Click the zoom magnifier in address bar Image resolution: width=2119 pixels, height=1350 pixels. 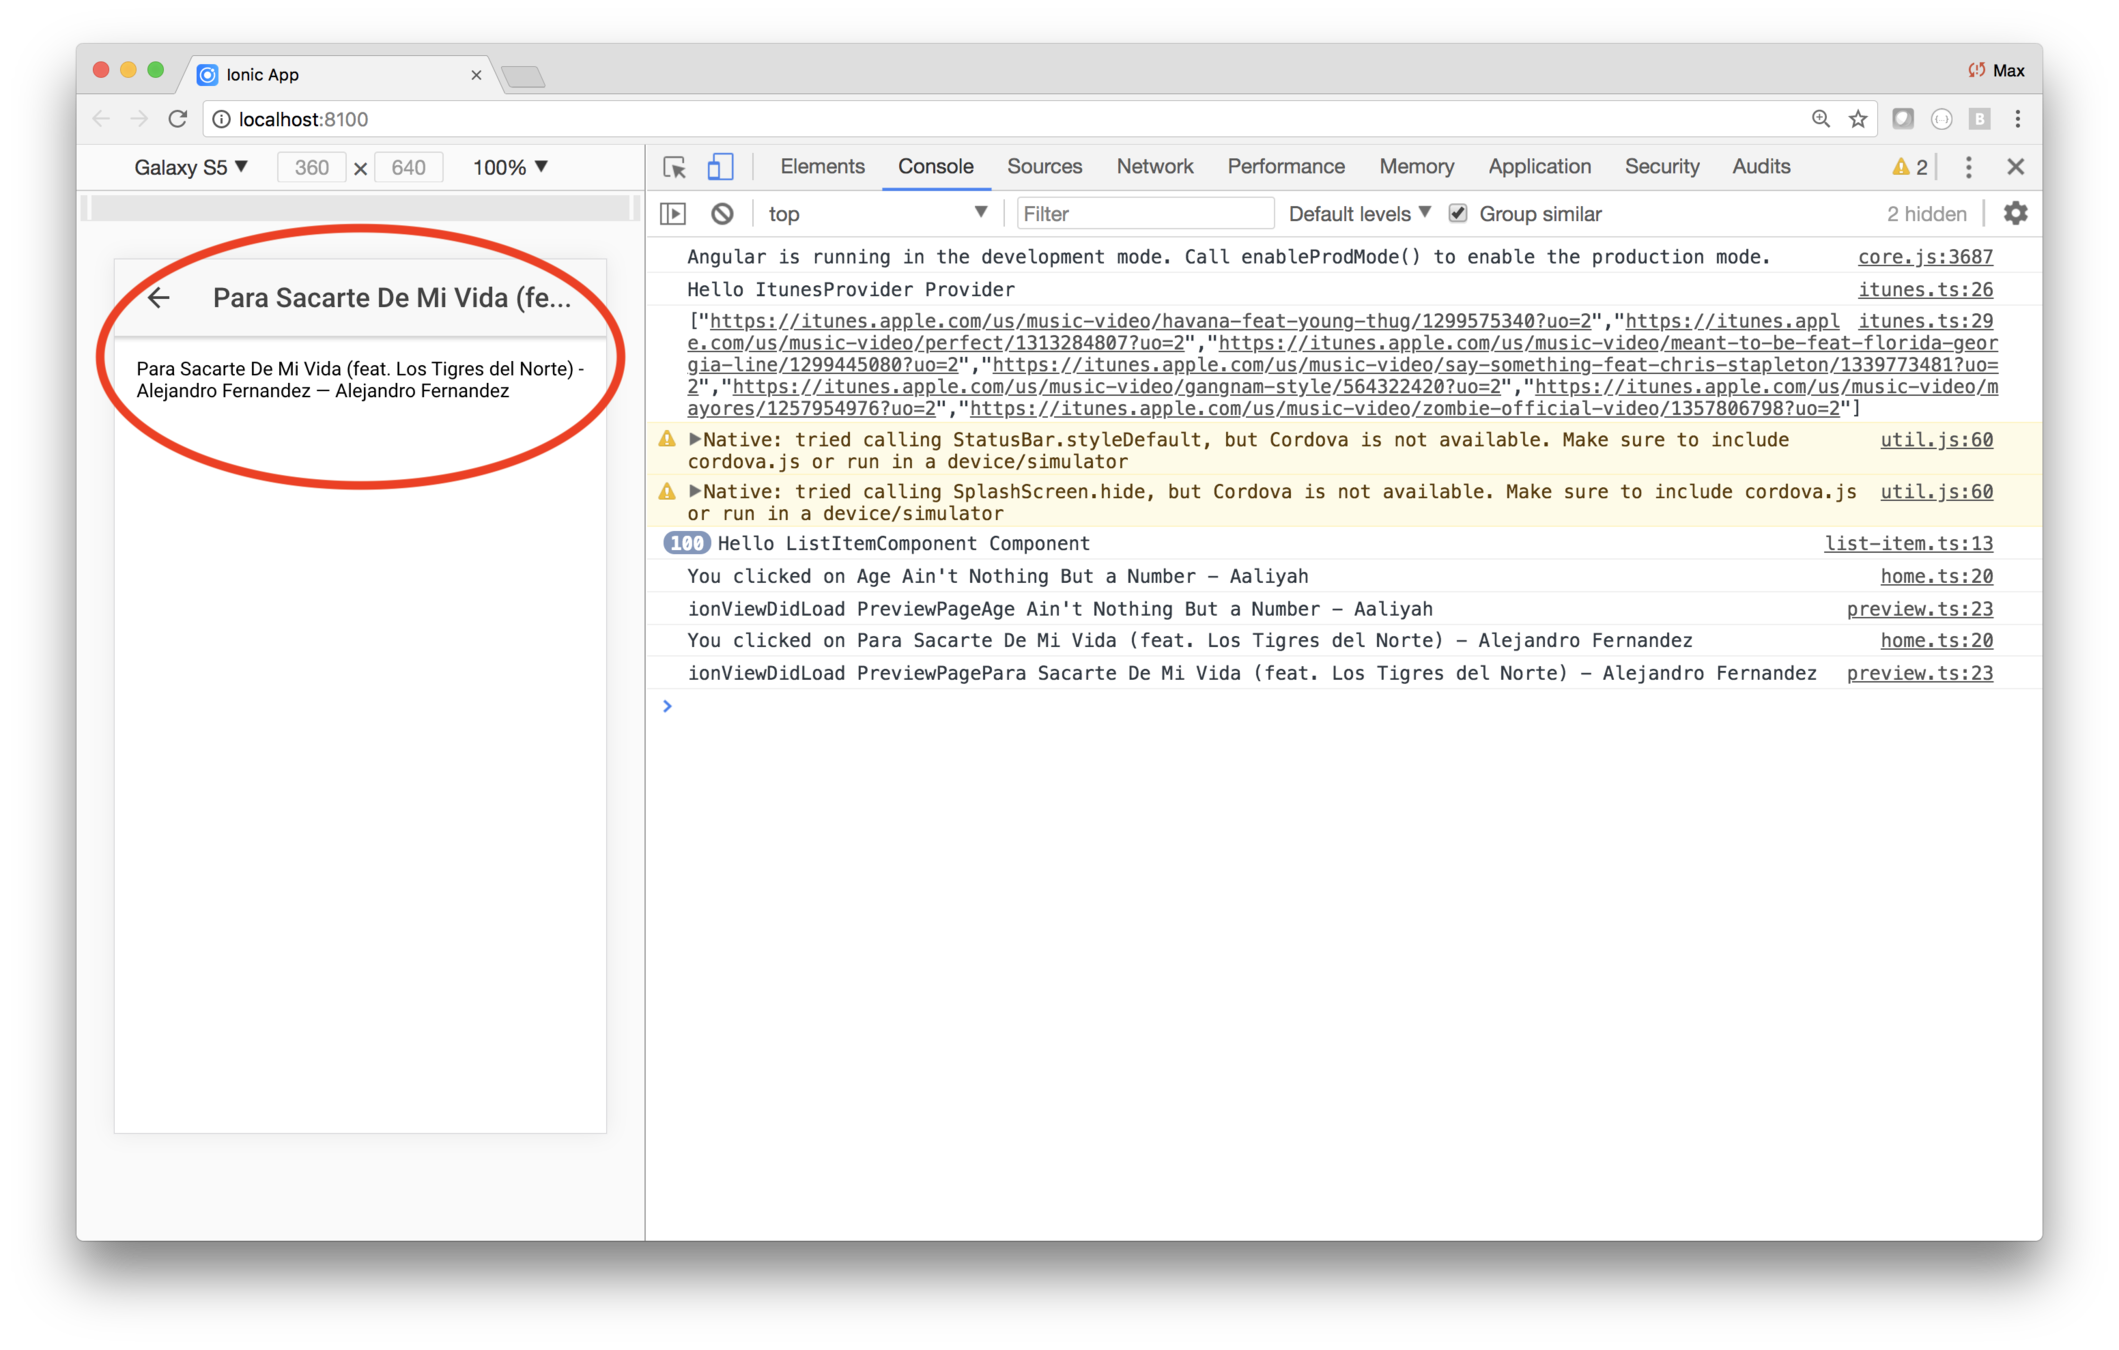tap(1820, 119)
